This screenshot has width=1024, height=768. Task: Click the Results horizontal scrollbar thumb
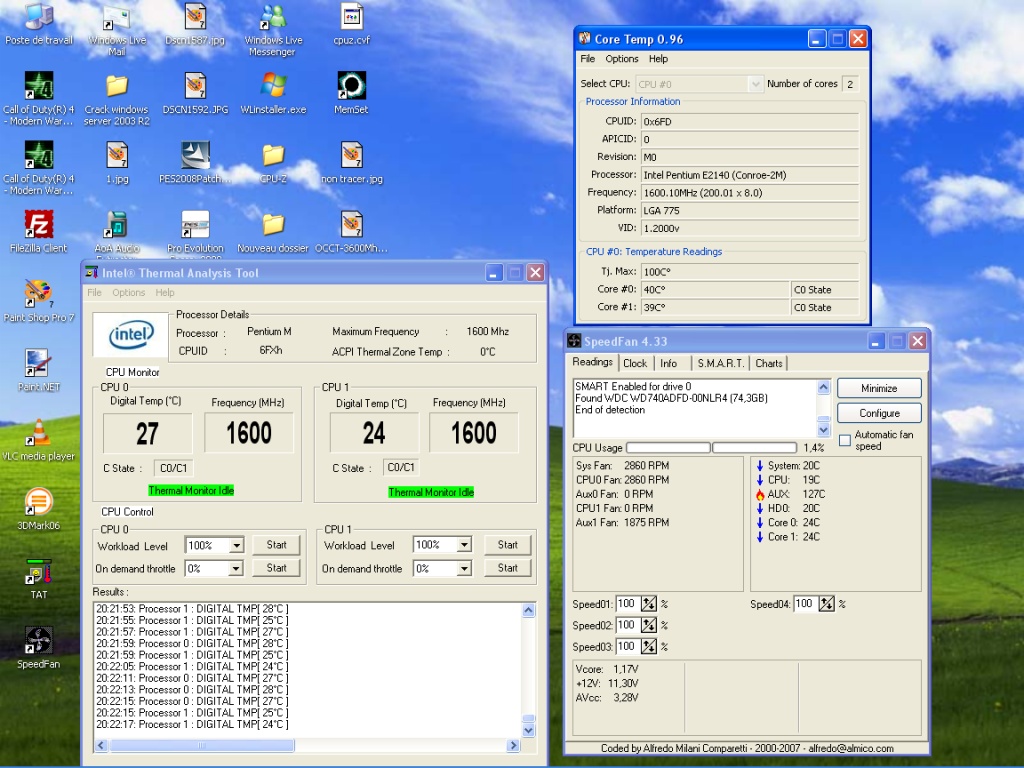coord(202,745)
